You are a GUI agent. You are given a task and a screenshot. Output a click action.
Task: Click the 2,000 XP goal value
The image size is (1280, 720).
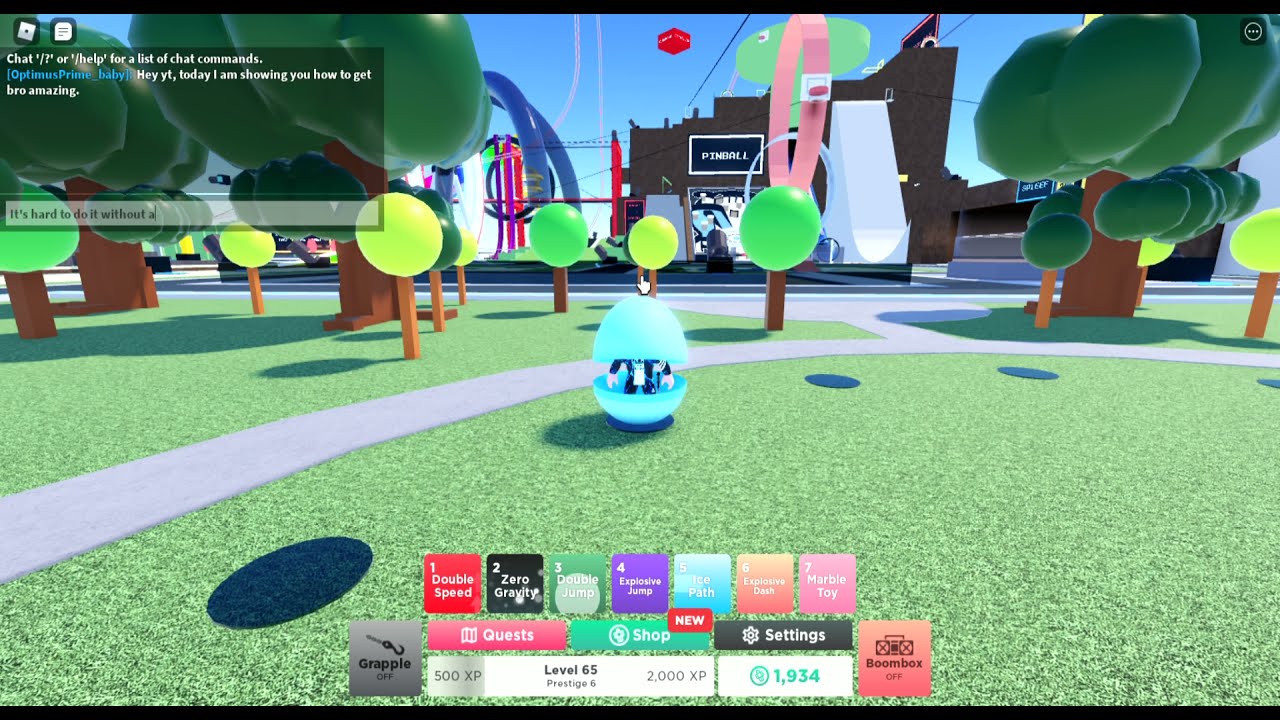click(x=676, y=676)
